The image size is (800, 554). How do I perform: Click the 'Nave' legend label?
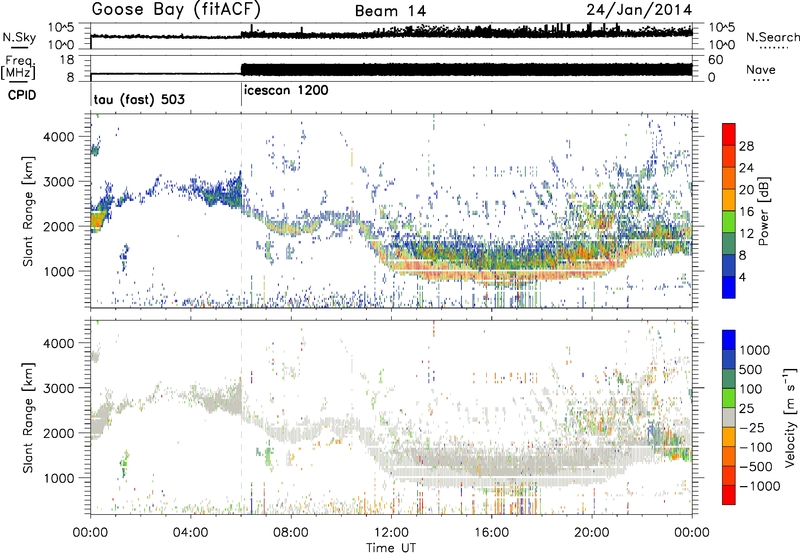pos(760,69)
